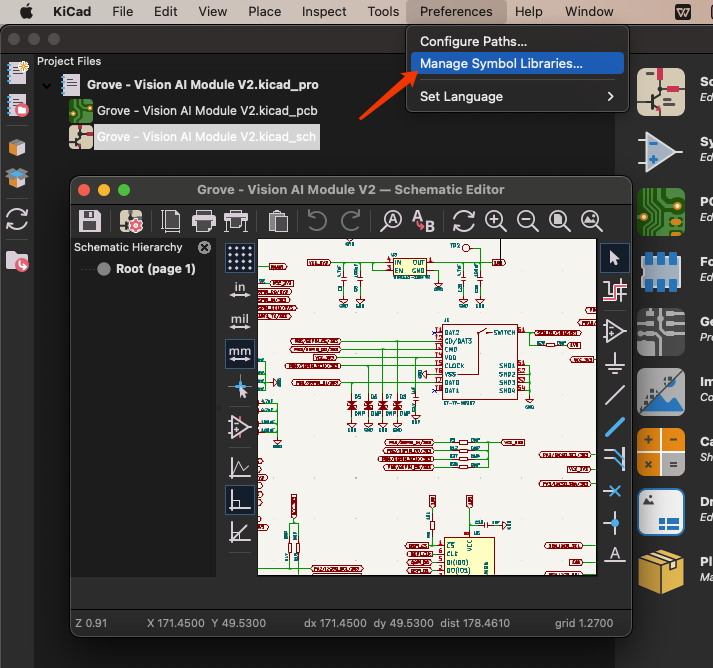Choose Configure Paths from Preferences menu
The height and width of the screenshot is (668, 713).
[517, 41]
